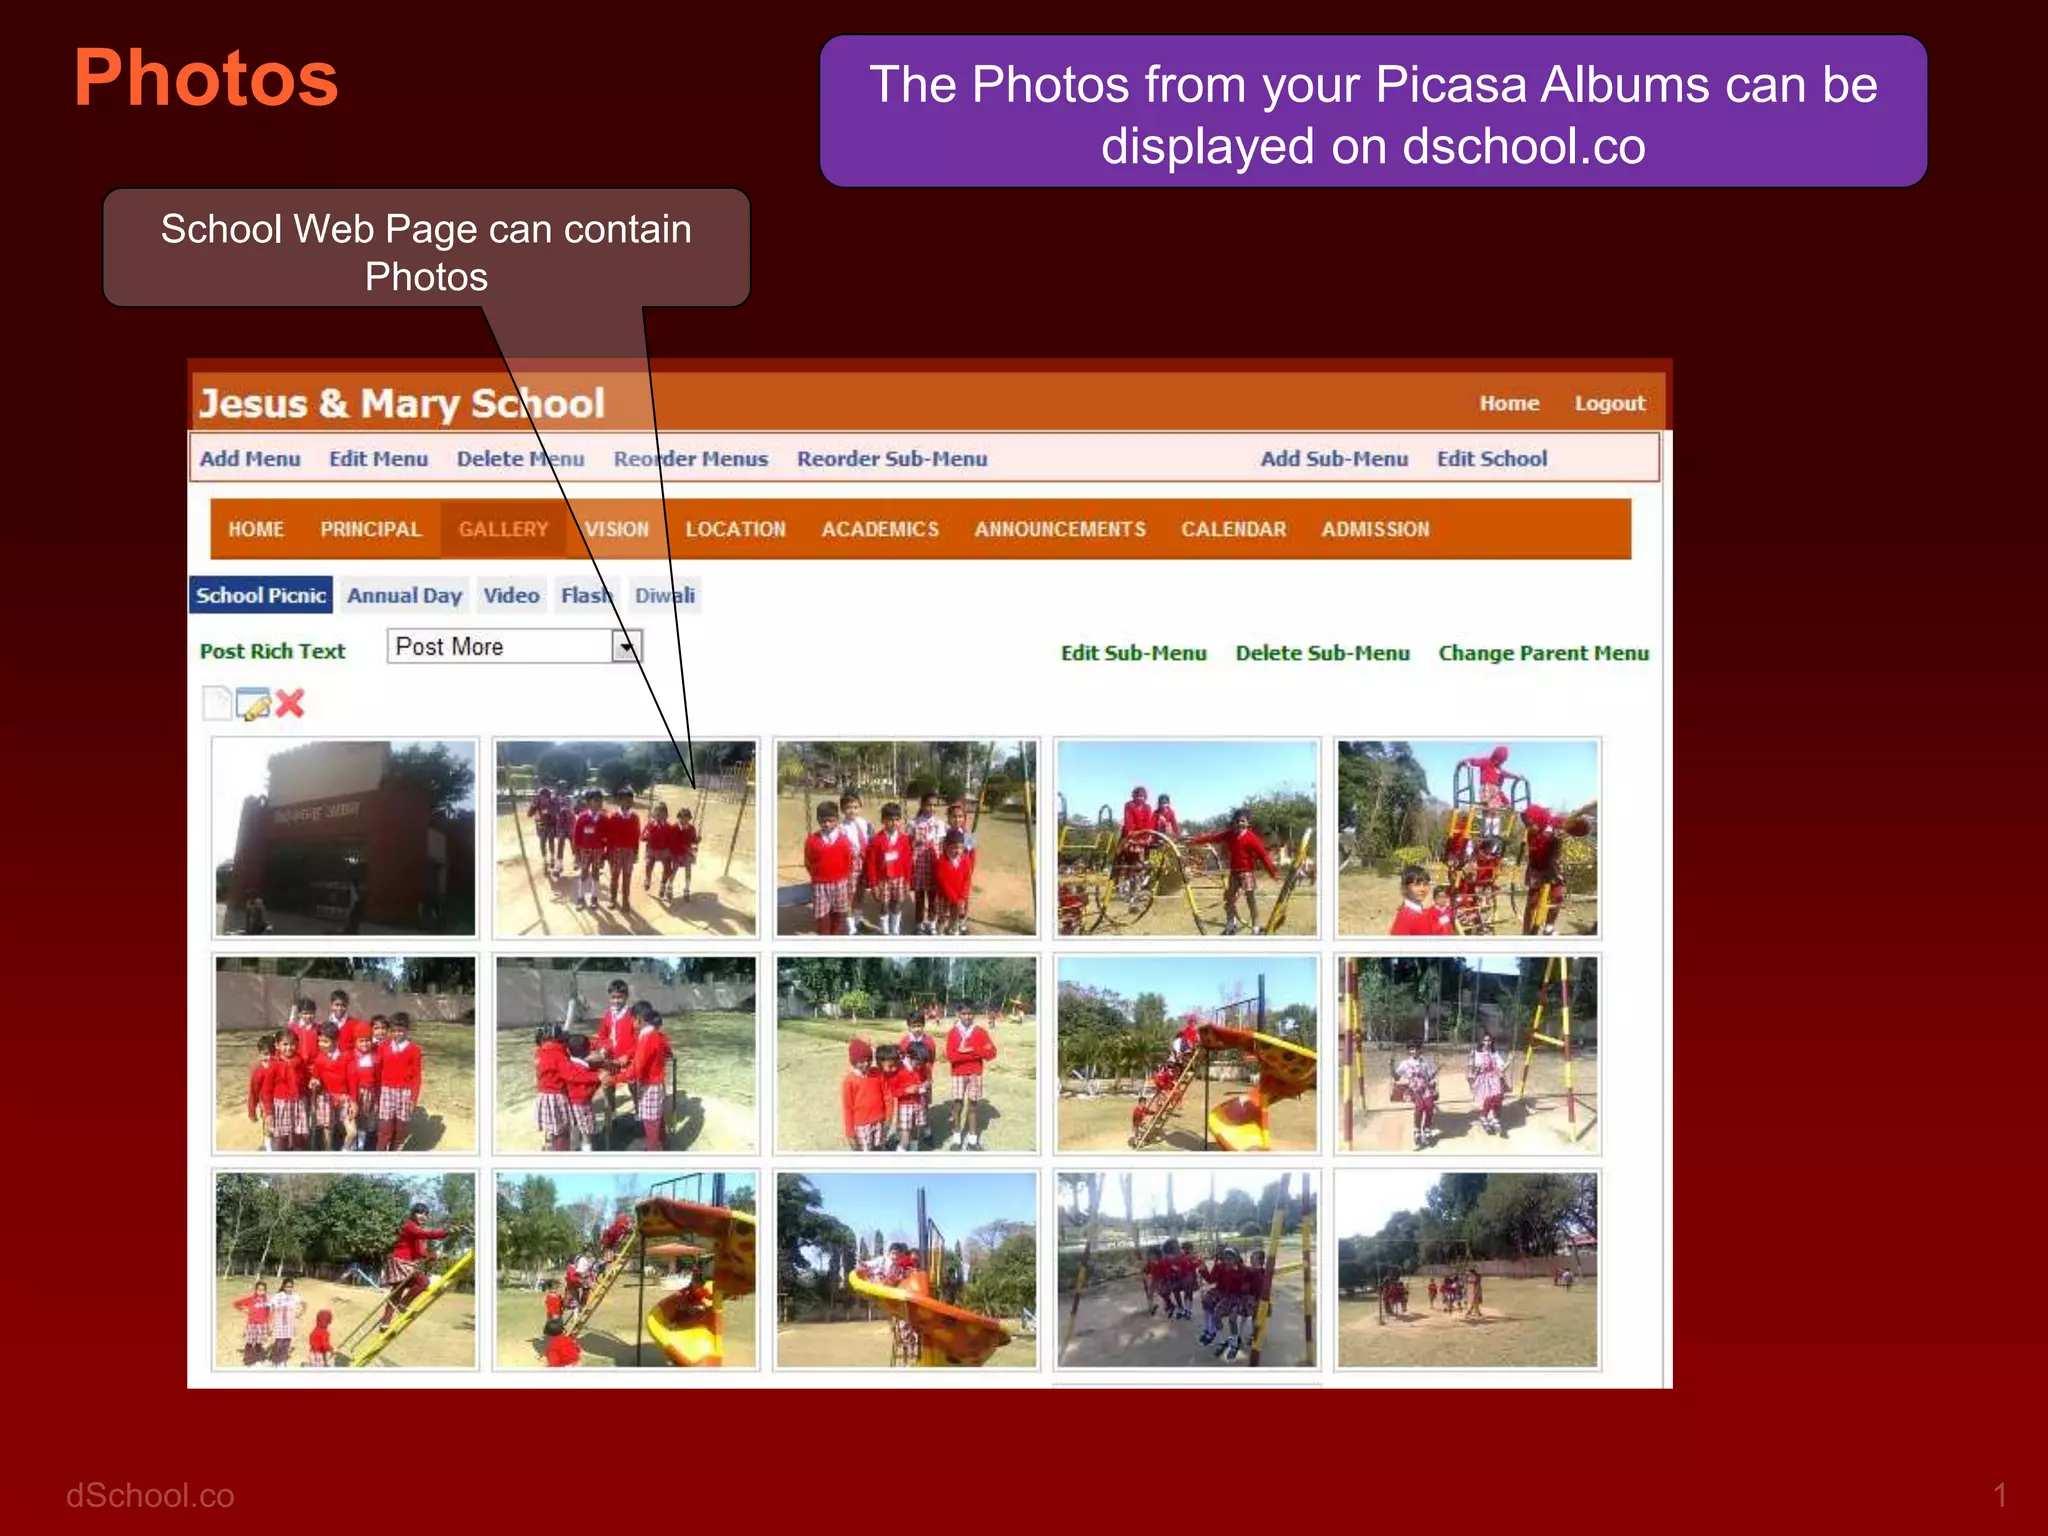Select the ANNOUNCEMENTS menu item
This screenshot has height=1536, width=2048.
pos(1060,529)
